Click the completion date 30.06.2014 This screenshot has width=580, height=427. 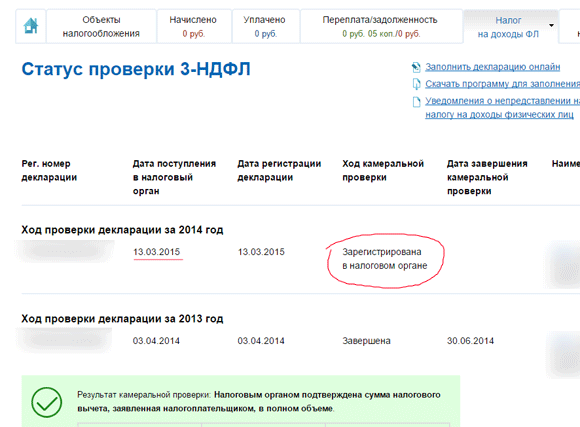[470, 341]
